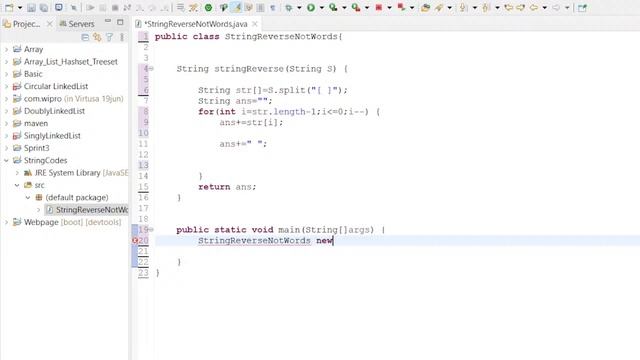Select the maven project
640x360 pixels.
point(30,123)
